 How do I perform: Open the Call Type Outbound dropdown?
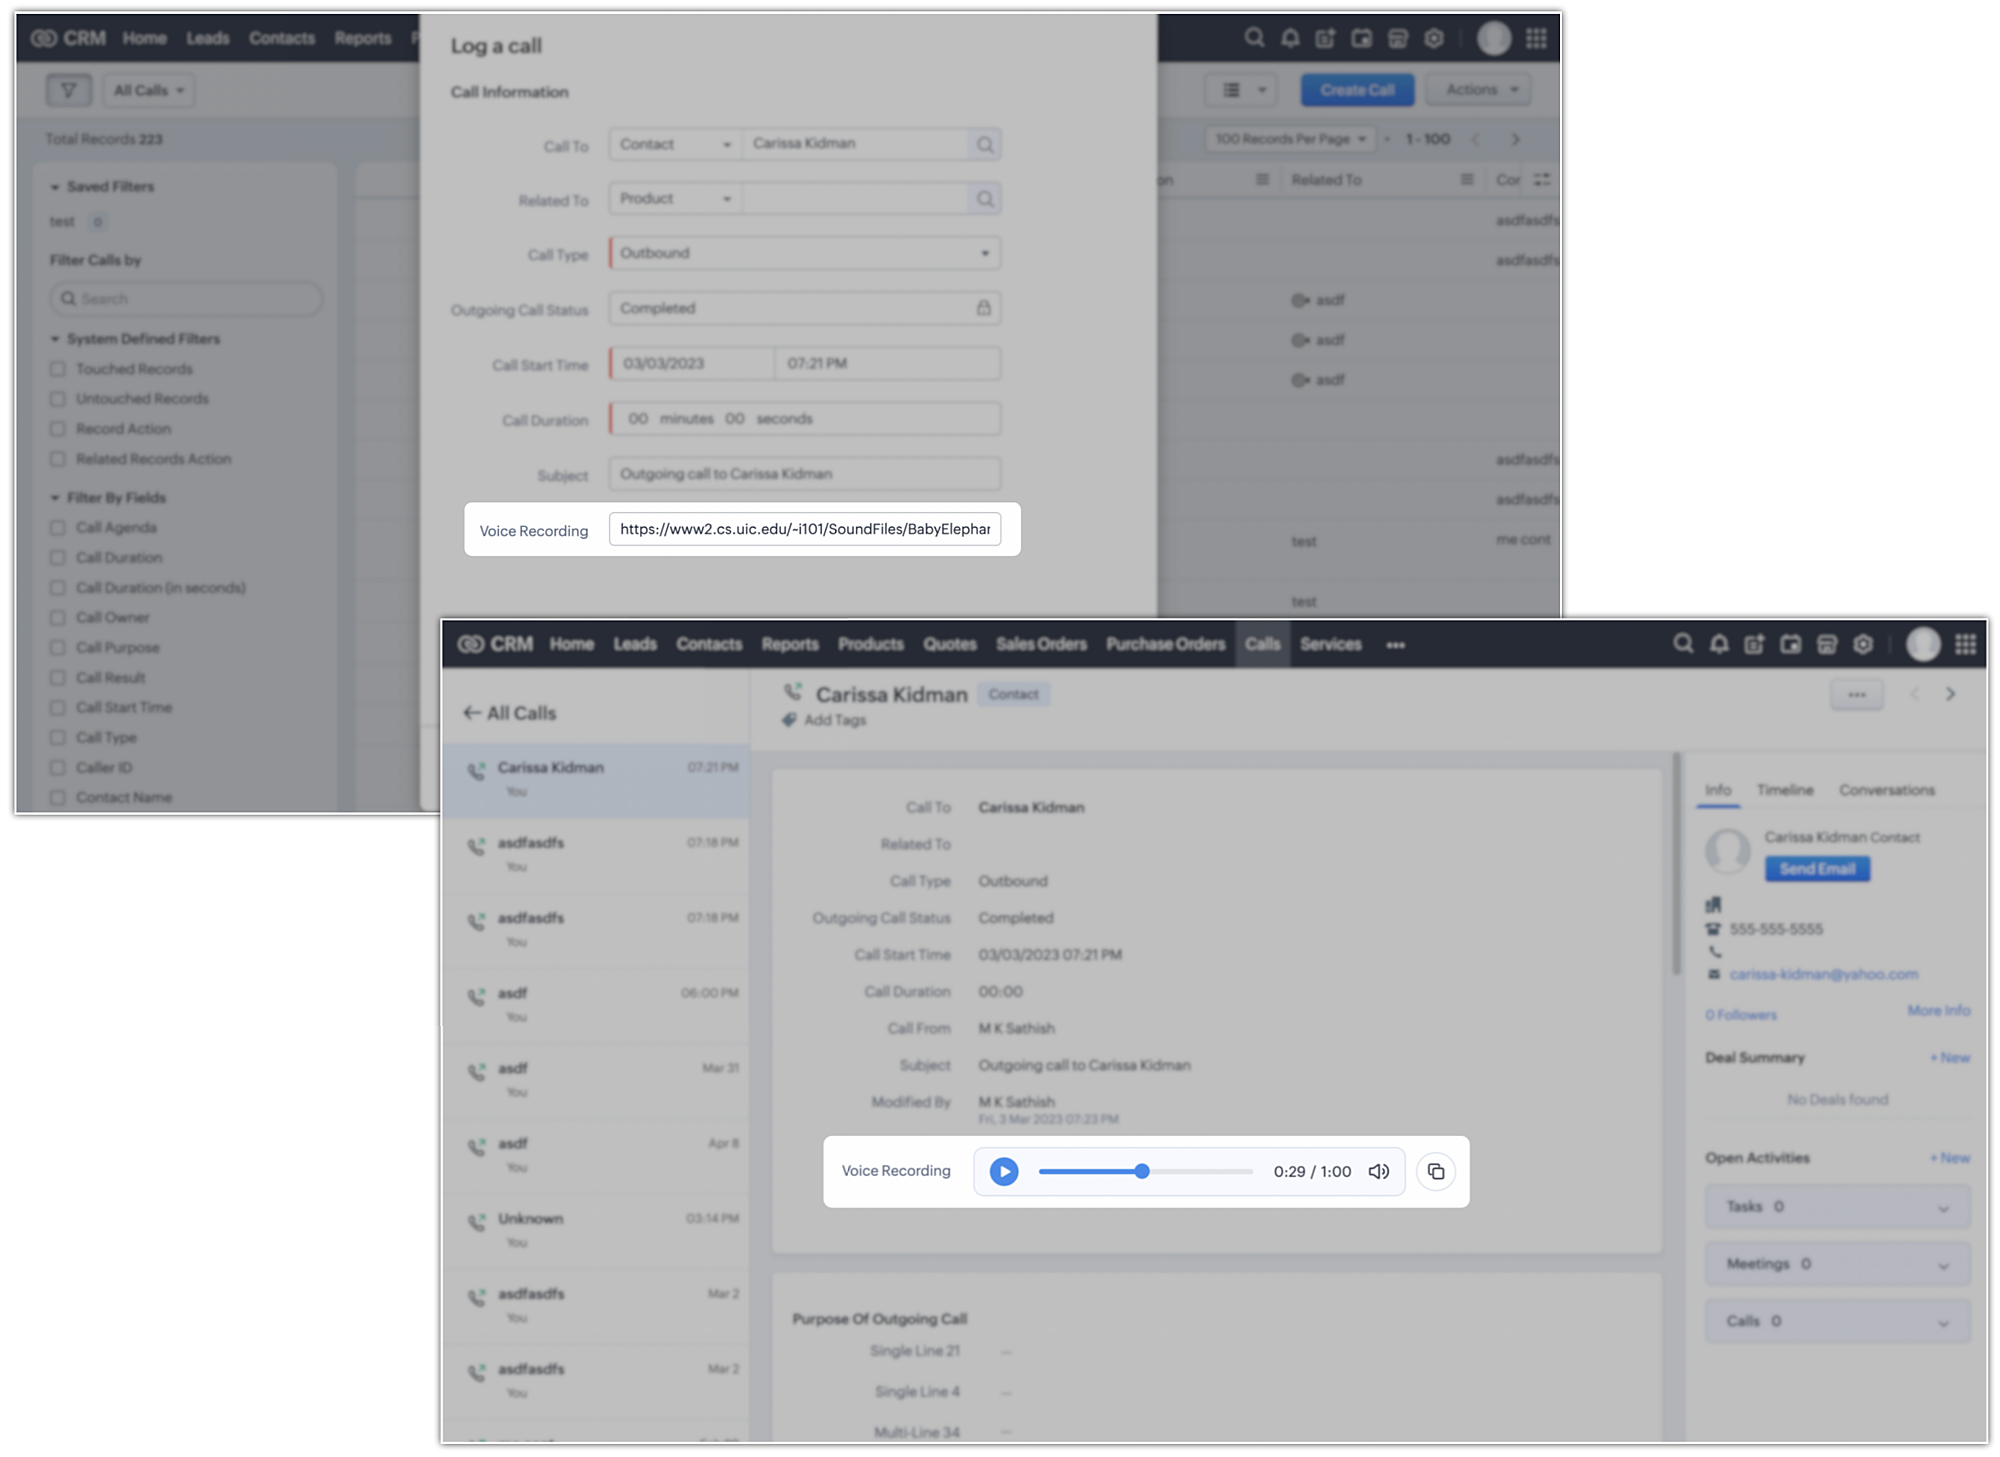point(805,253)
